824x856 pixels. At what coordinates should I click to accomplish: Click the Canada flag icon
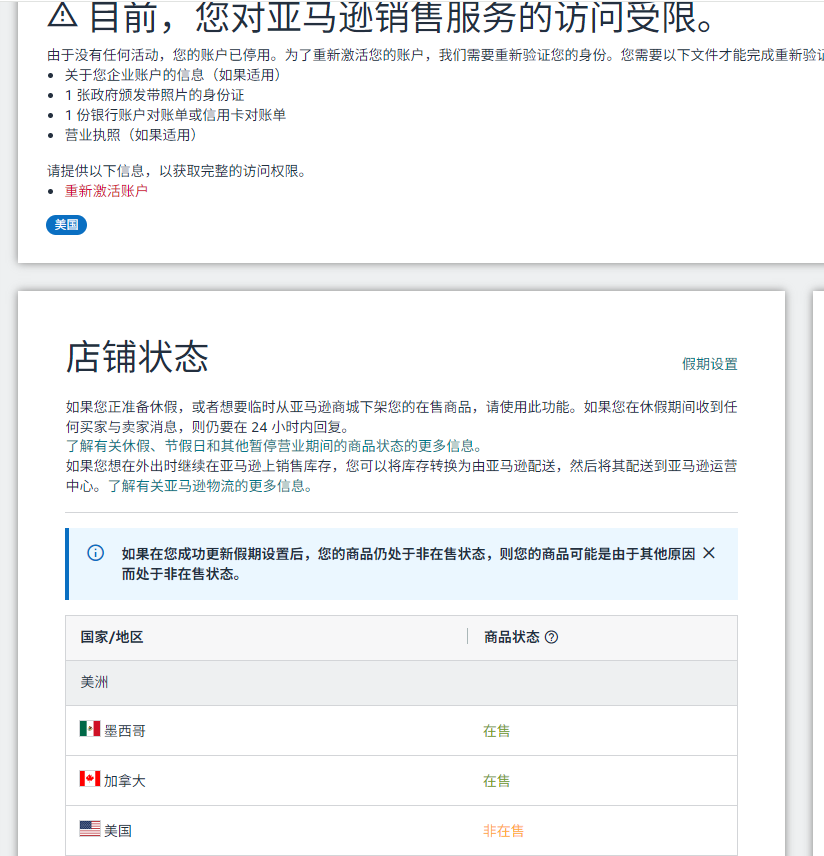90,779
